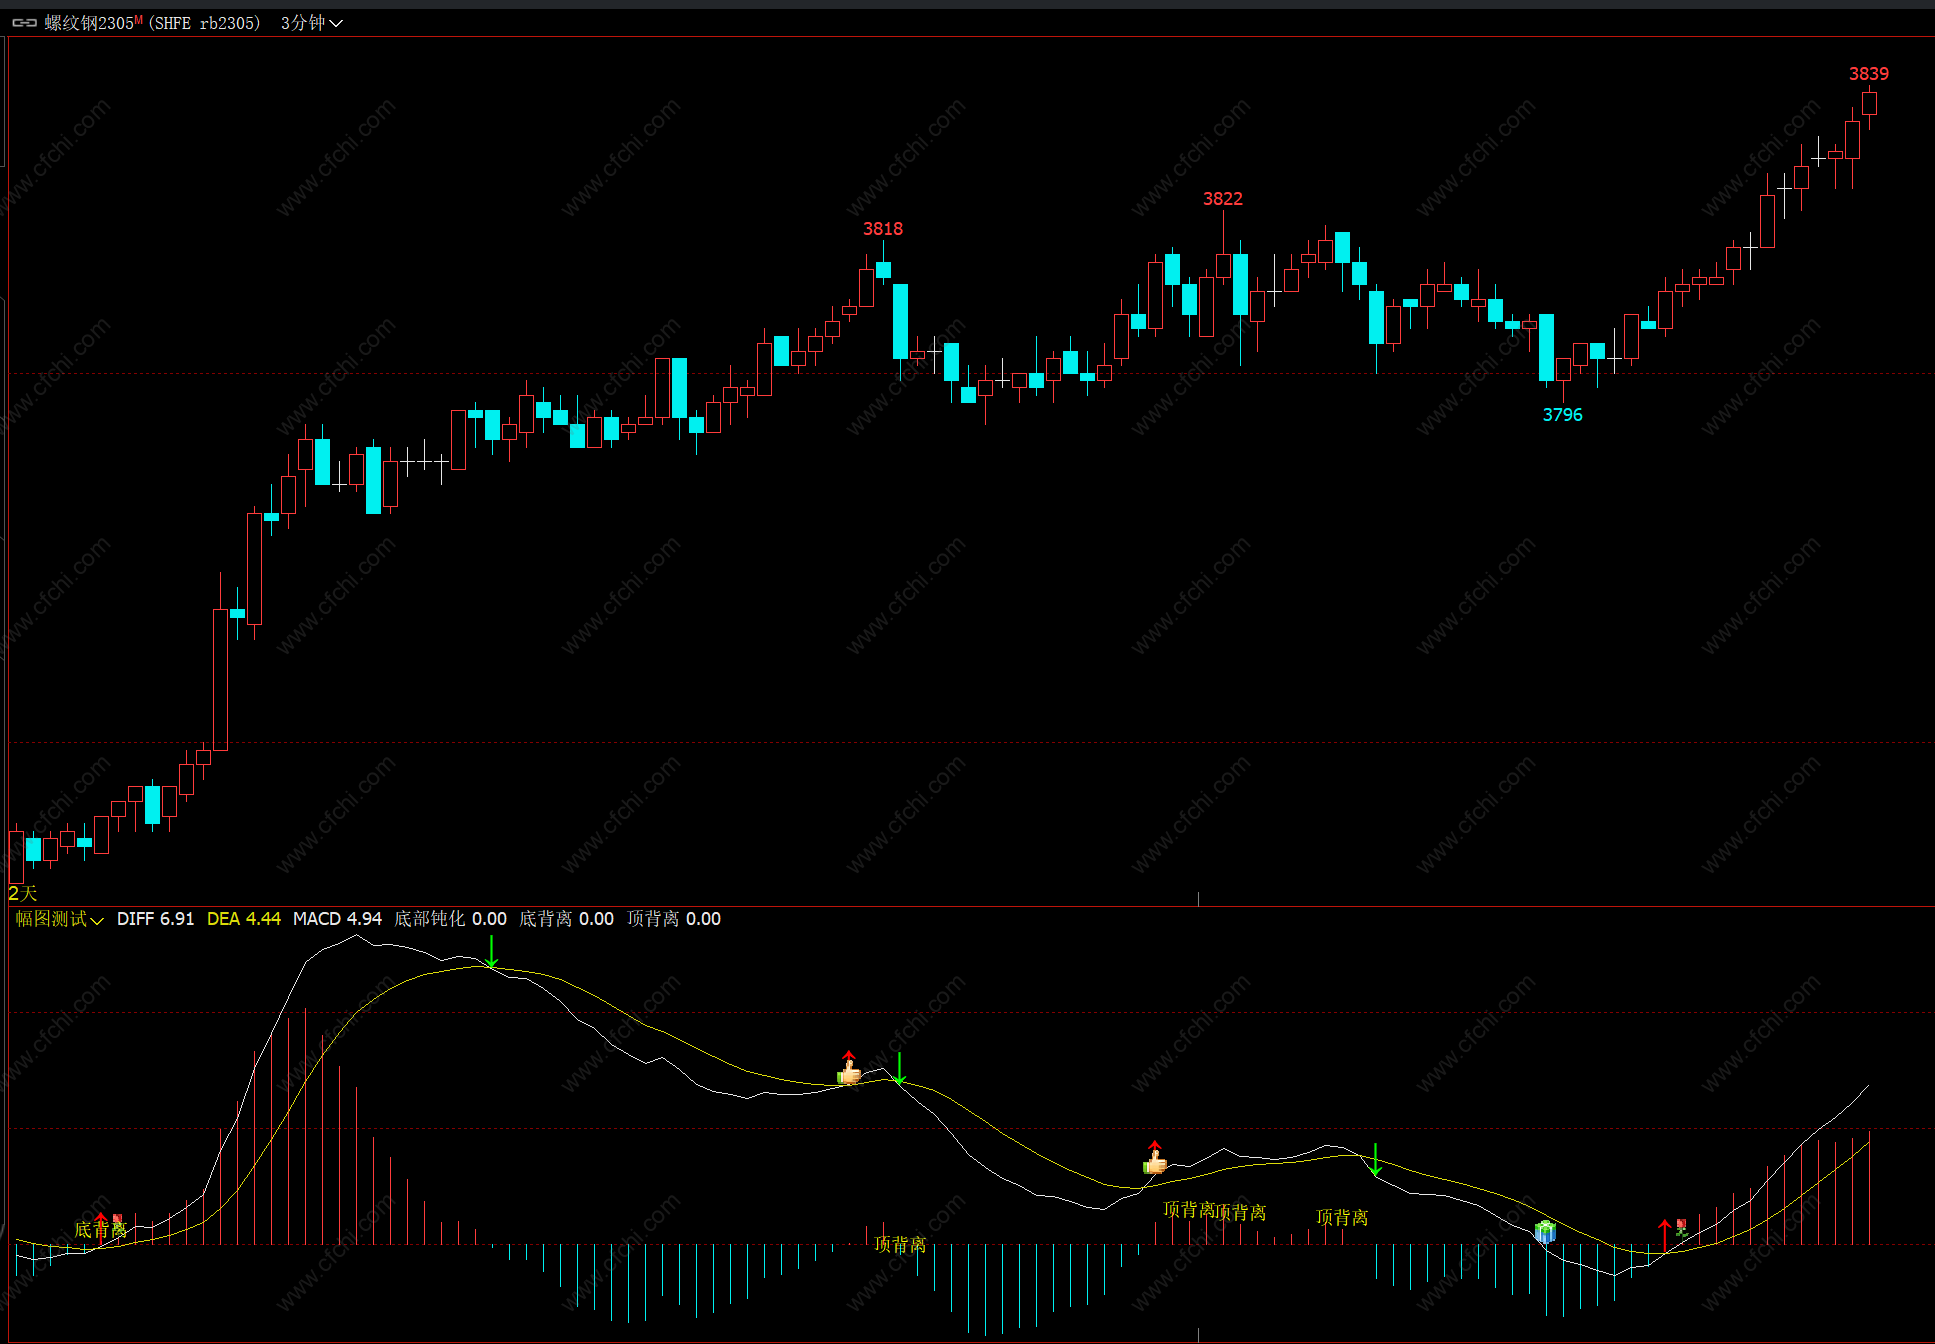Viewport: 1935px width, 1344px height.
Task: Click the rose flower icon near histogram
Action: coord(1681,1227)
